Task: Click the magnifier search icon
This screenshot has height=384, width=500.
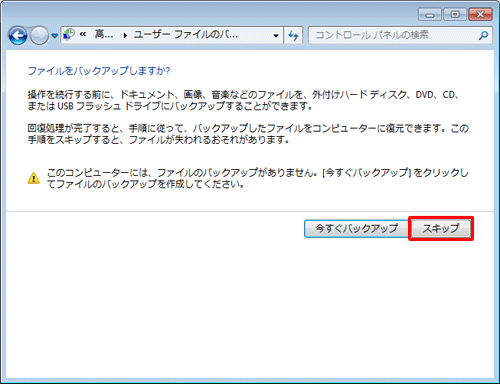Action: pyautogui.click(x=484, y=35)
